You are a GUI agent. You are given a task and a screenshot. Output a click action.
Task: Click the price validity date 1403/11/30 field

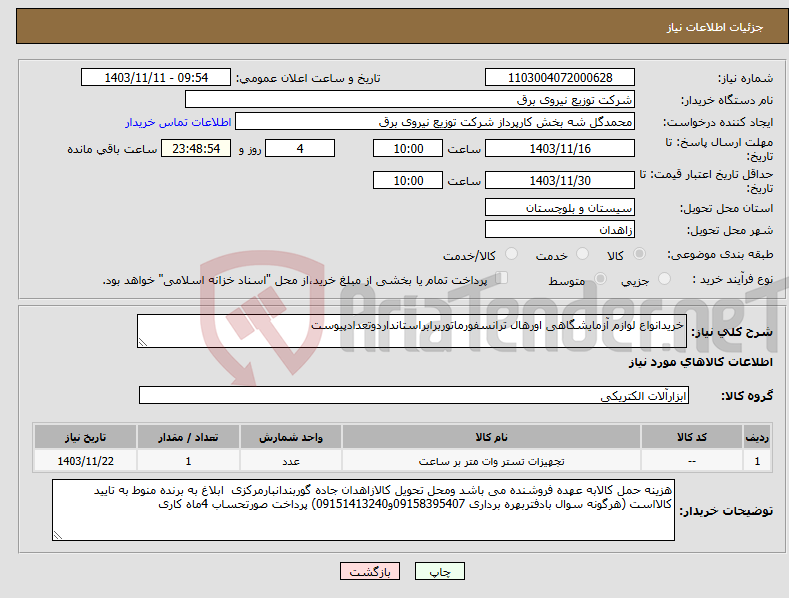coord(560,180)
